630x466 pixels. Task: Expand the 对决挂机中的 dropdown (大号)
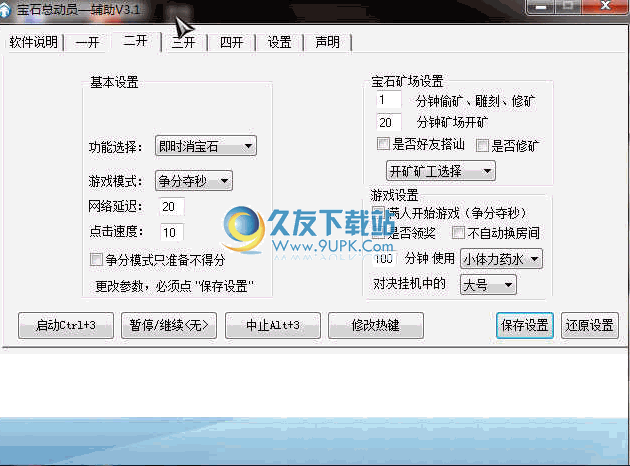(488, 285)
